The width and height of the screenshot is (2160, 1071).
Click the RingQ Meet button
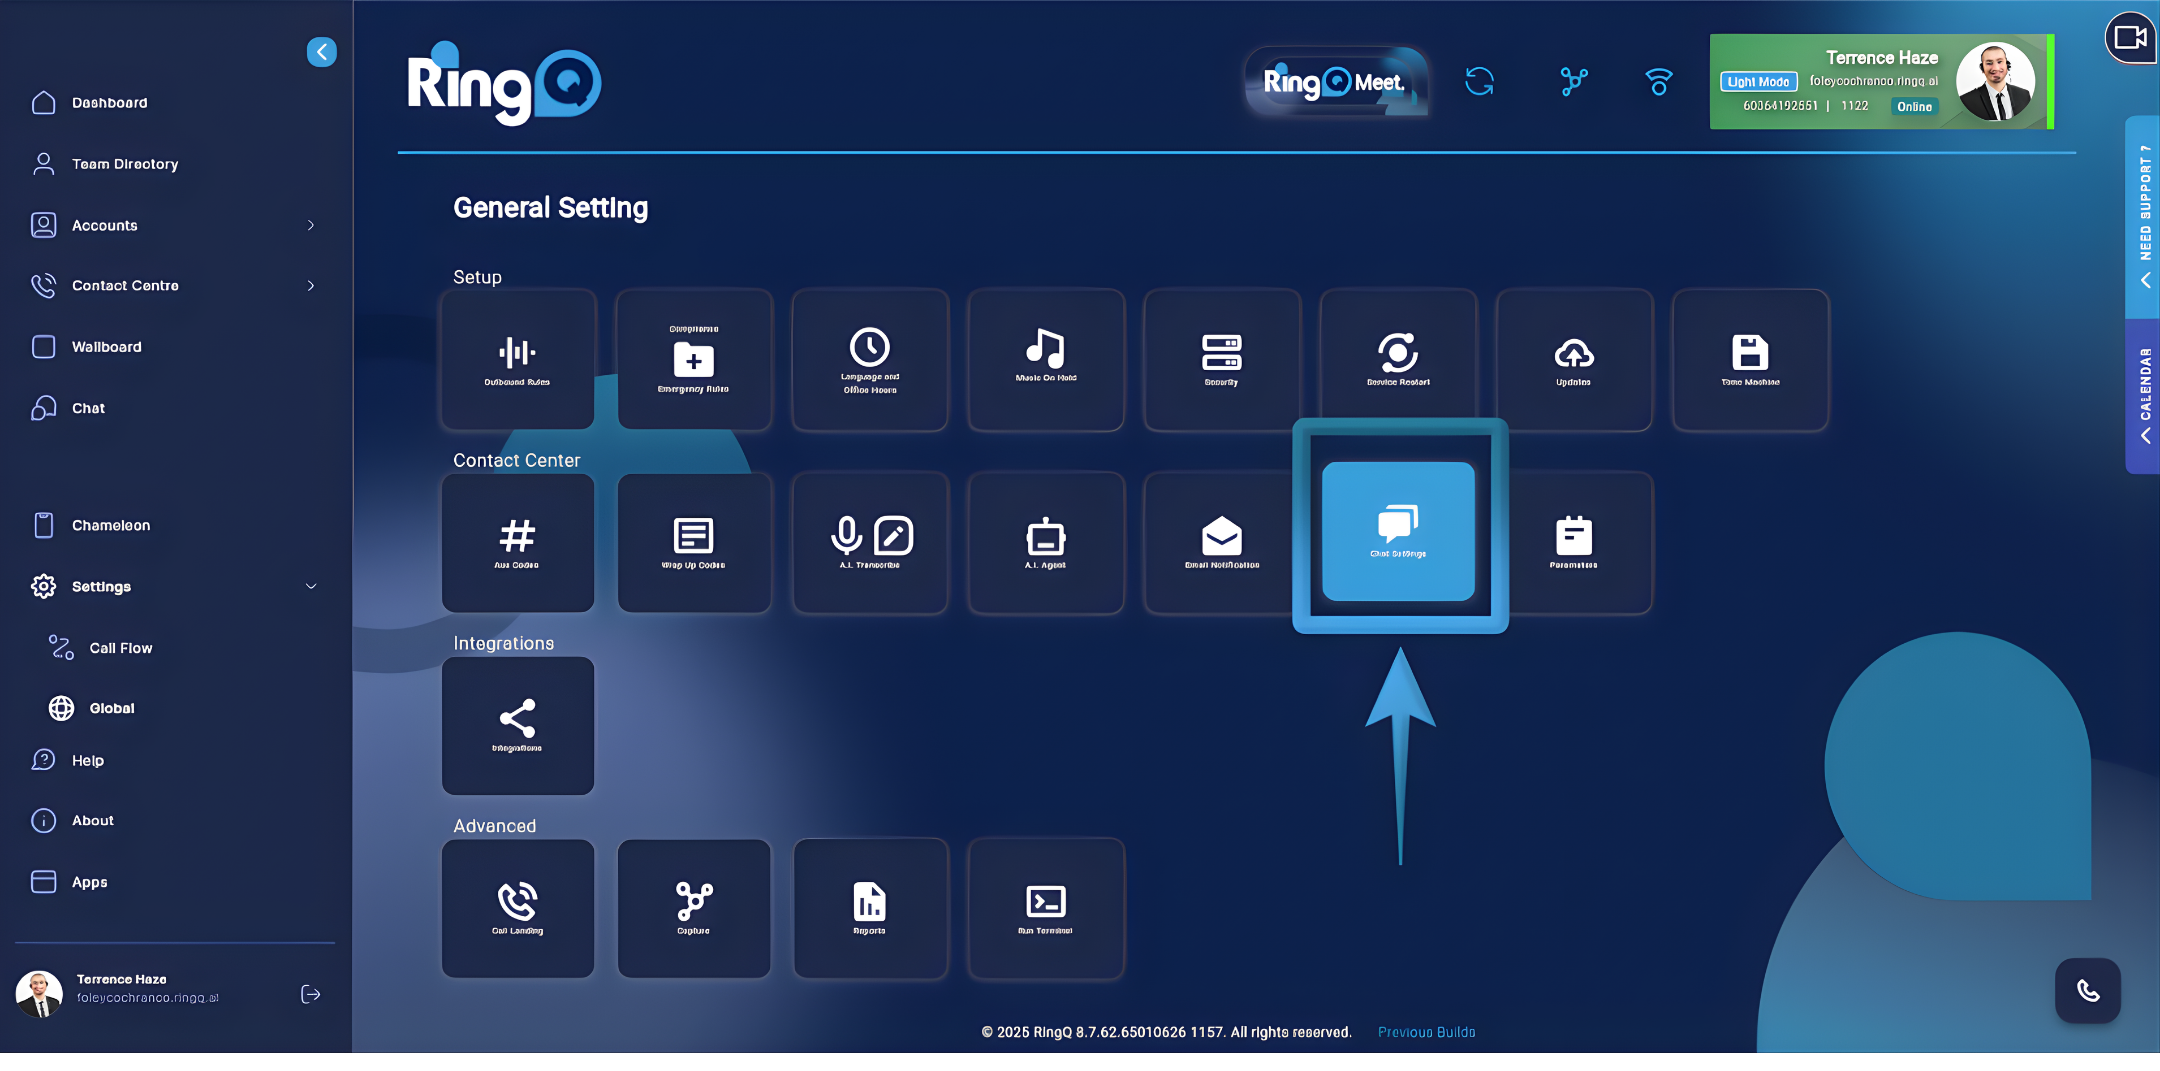[x=1337, y=81]
